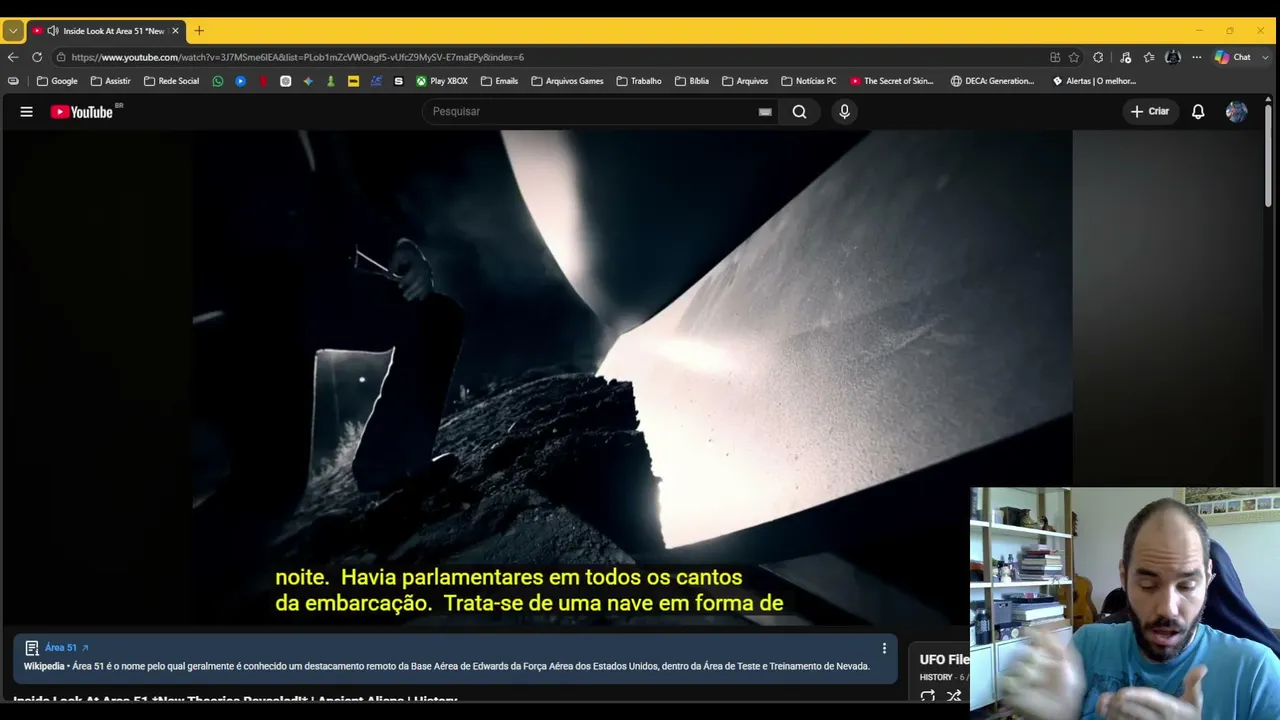Image resolution: width=1280 pixels, height=720 pixels.
Task: Go back to the previous page
Action: (x=13, y=57)
